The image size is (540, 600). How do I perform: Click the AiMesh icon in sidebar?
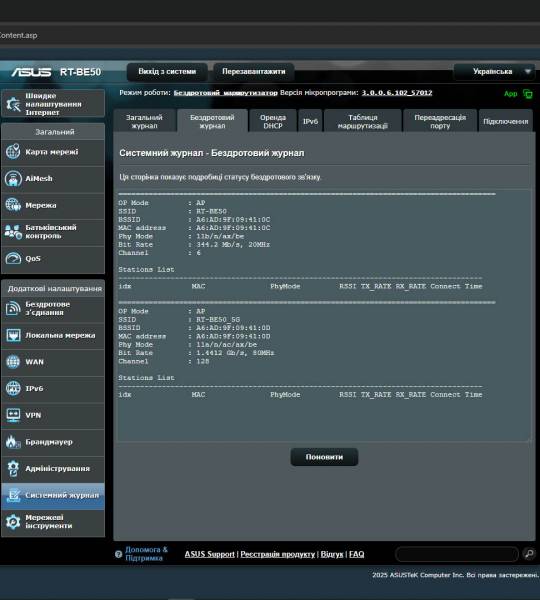pyautogui.click(x=13, y=178)
